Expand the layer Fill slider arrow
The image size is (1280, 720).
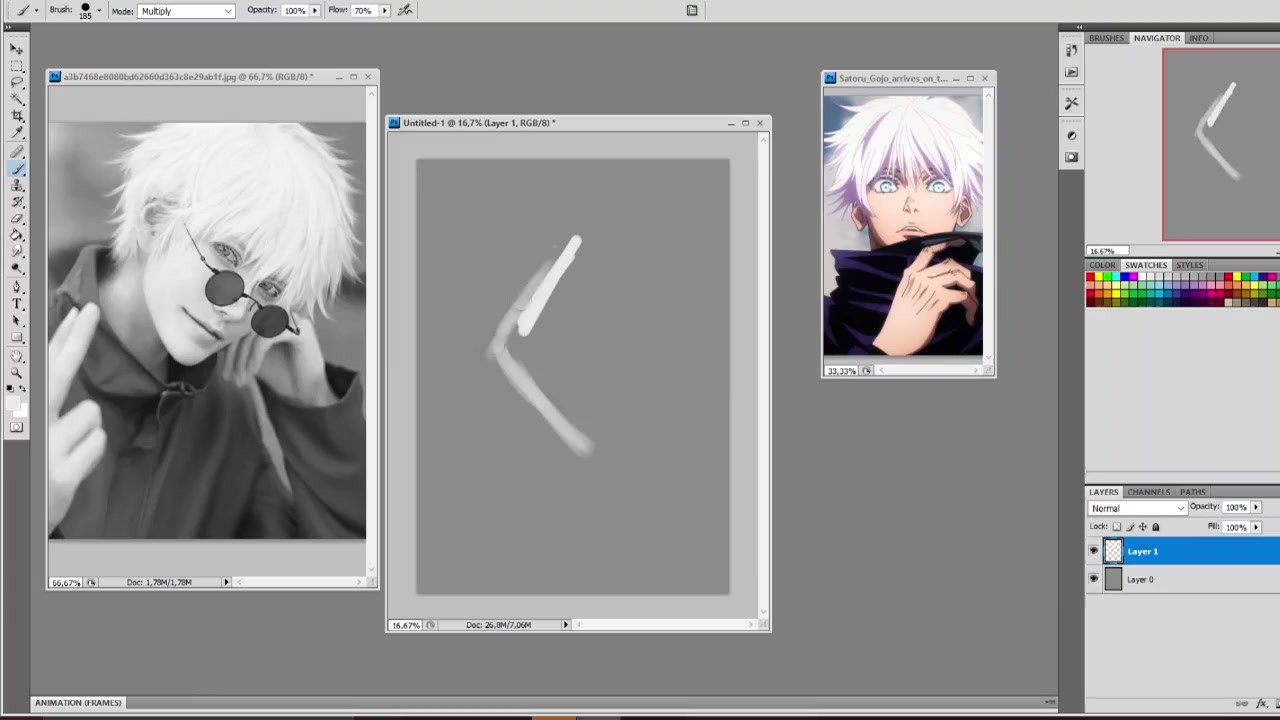click(x=1256, y=527)
